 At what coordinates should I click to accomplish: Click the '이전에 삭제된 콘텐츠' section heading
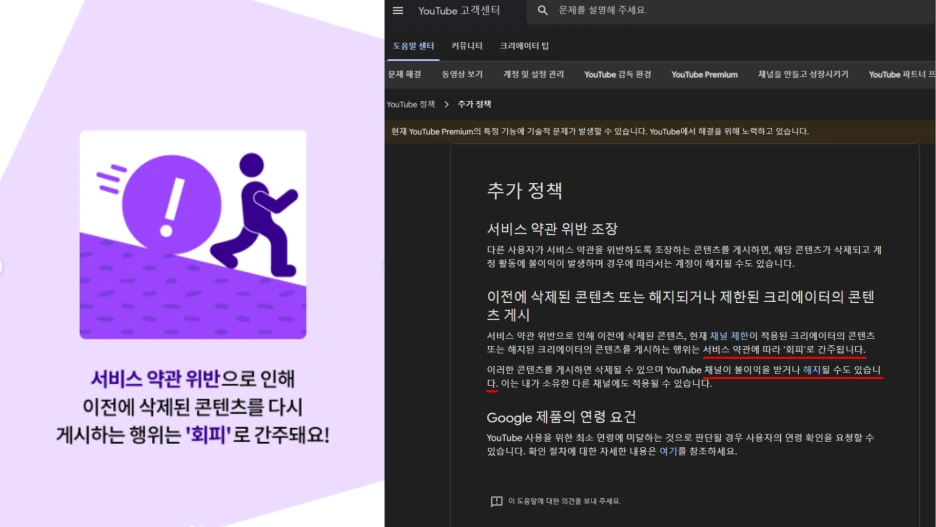click(681, 306)
